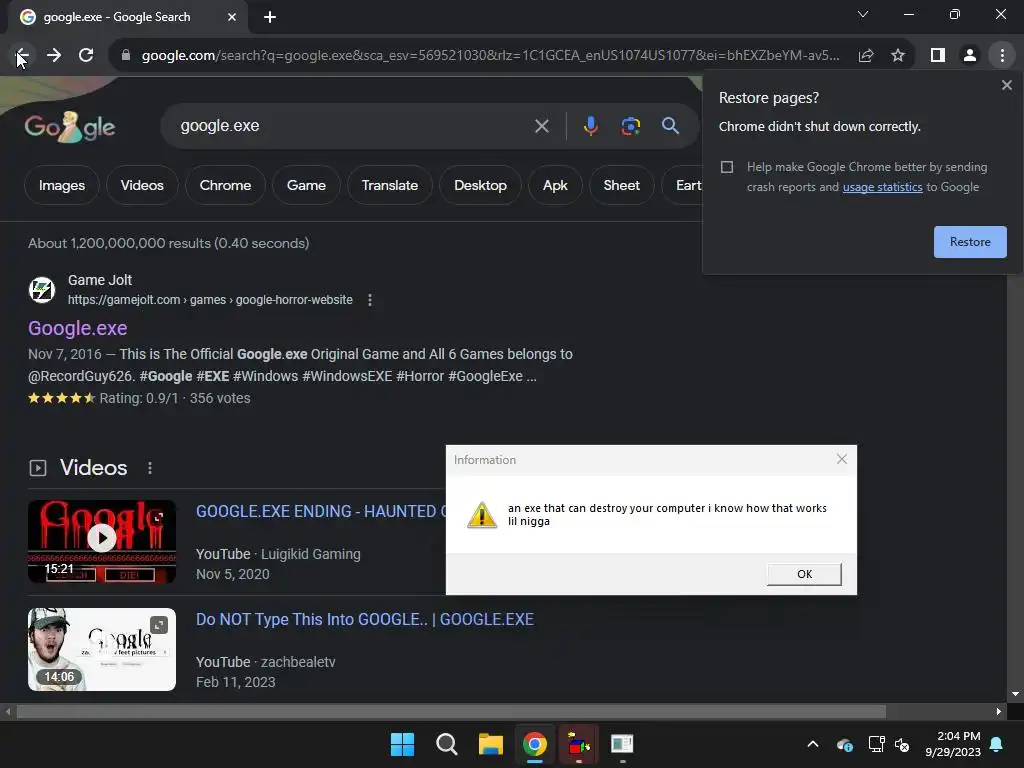The height and width of the screenshot is (768, 1024).
Task: Open the colorful blocks app in taskbar
Action: click(x=579, y=744)
